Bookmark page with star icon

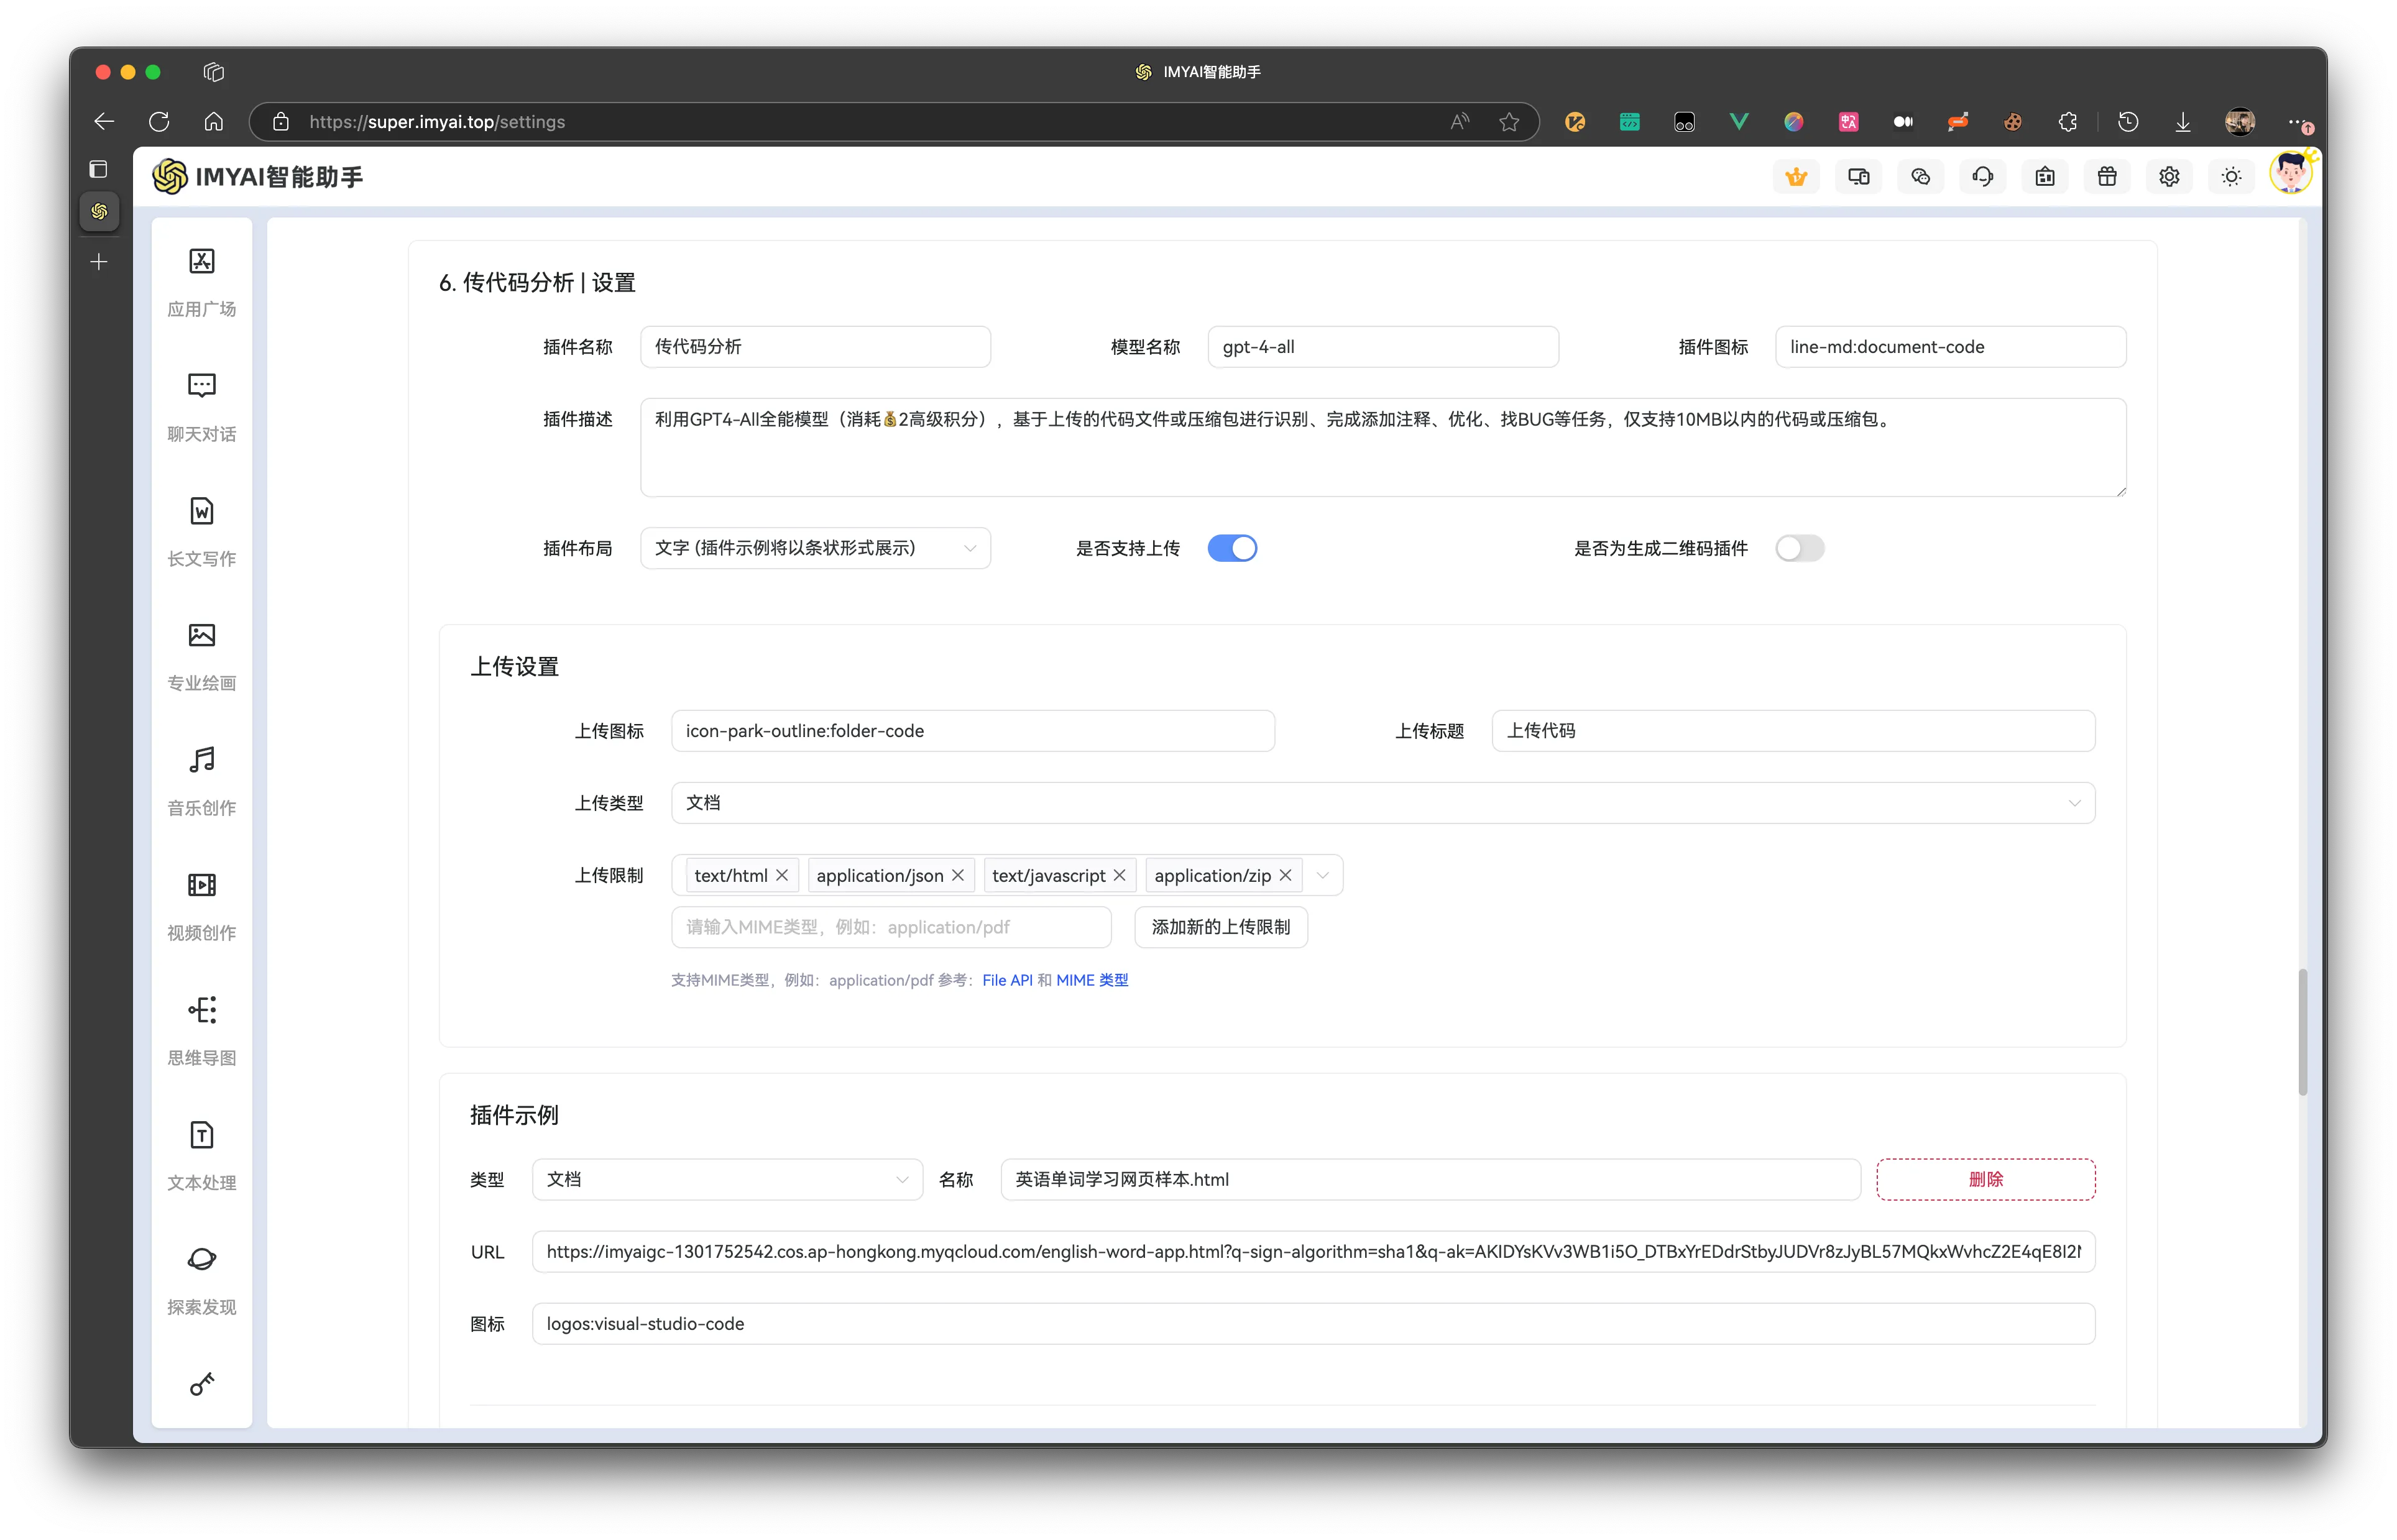[x=1509, y=122]
